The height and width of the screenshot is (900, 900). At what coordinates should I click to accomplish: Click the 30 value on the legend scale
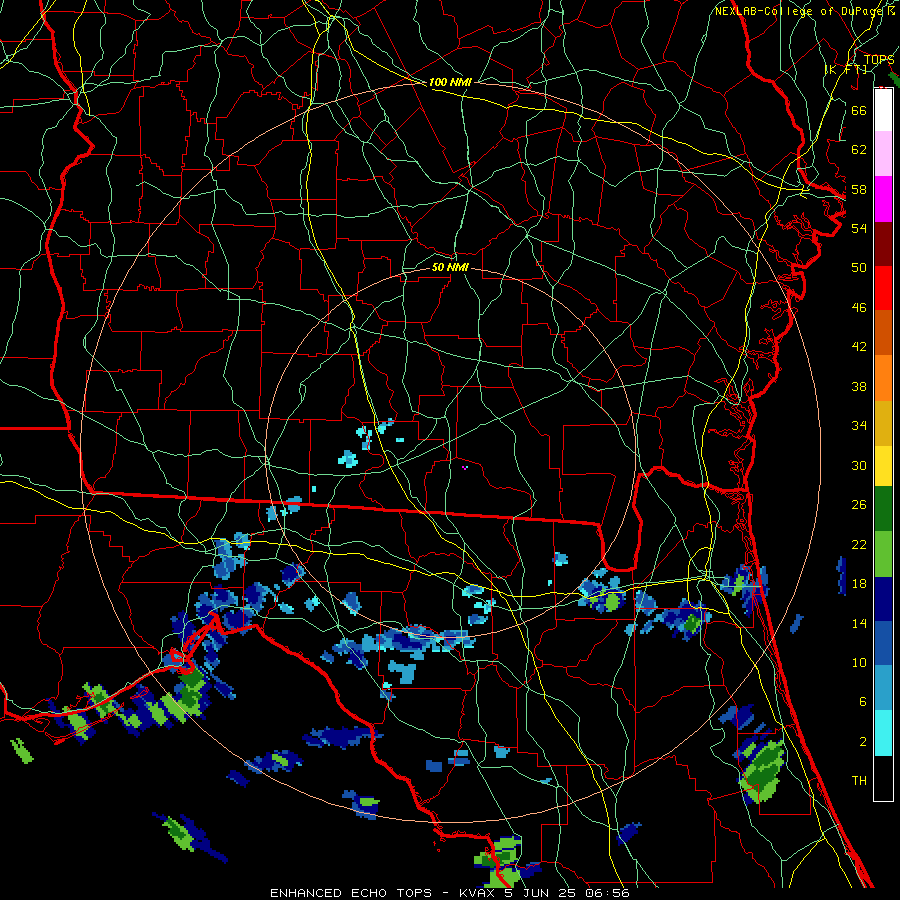click(x=859, y=465)
